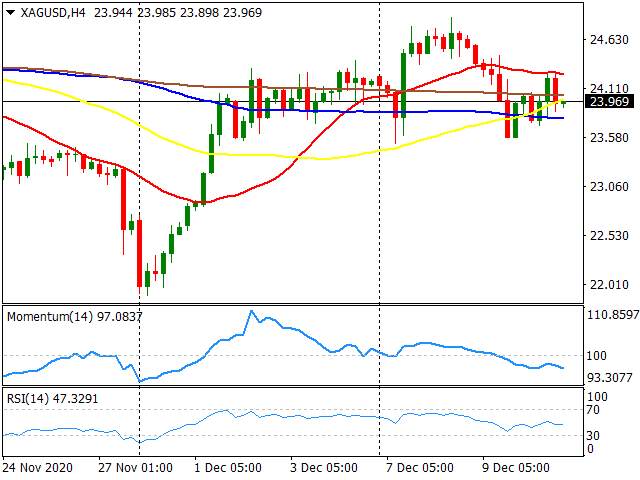Viewport: 640px width, 480px height.
Task: Select the OHLC values 23.944 23.985 23.898 23.969
Action: [x=178, y=13]
